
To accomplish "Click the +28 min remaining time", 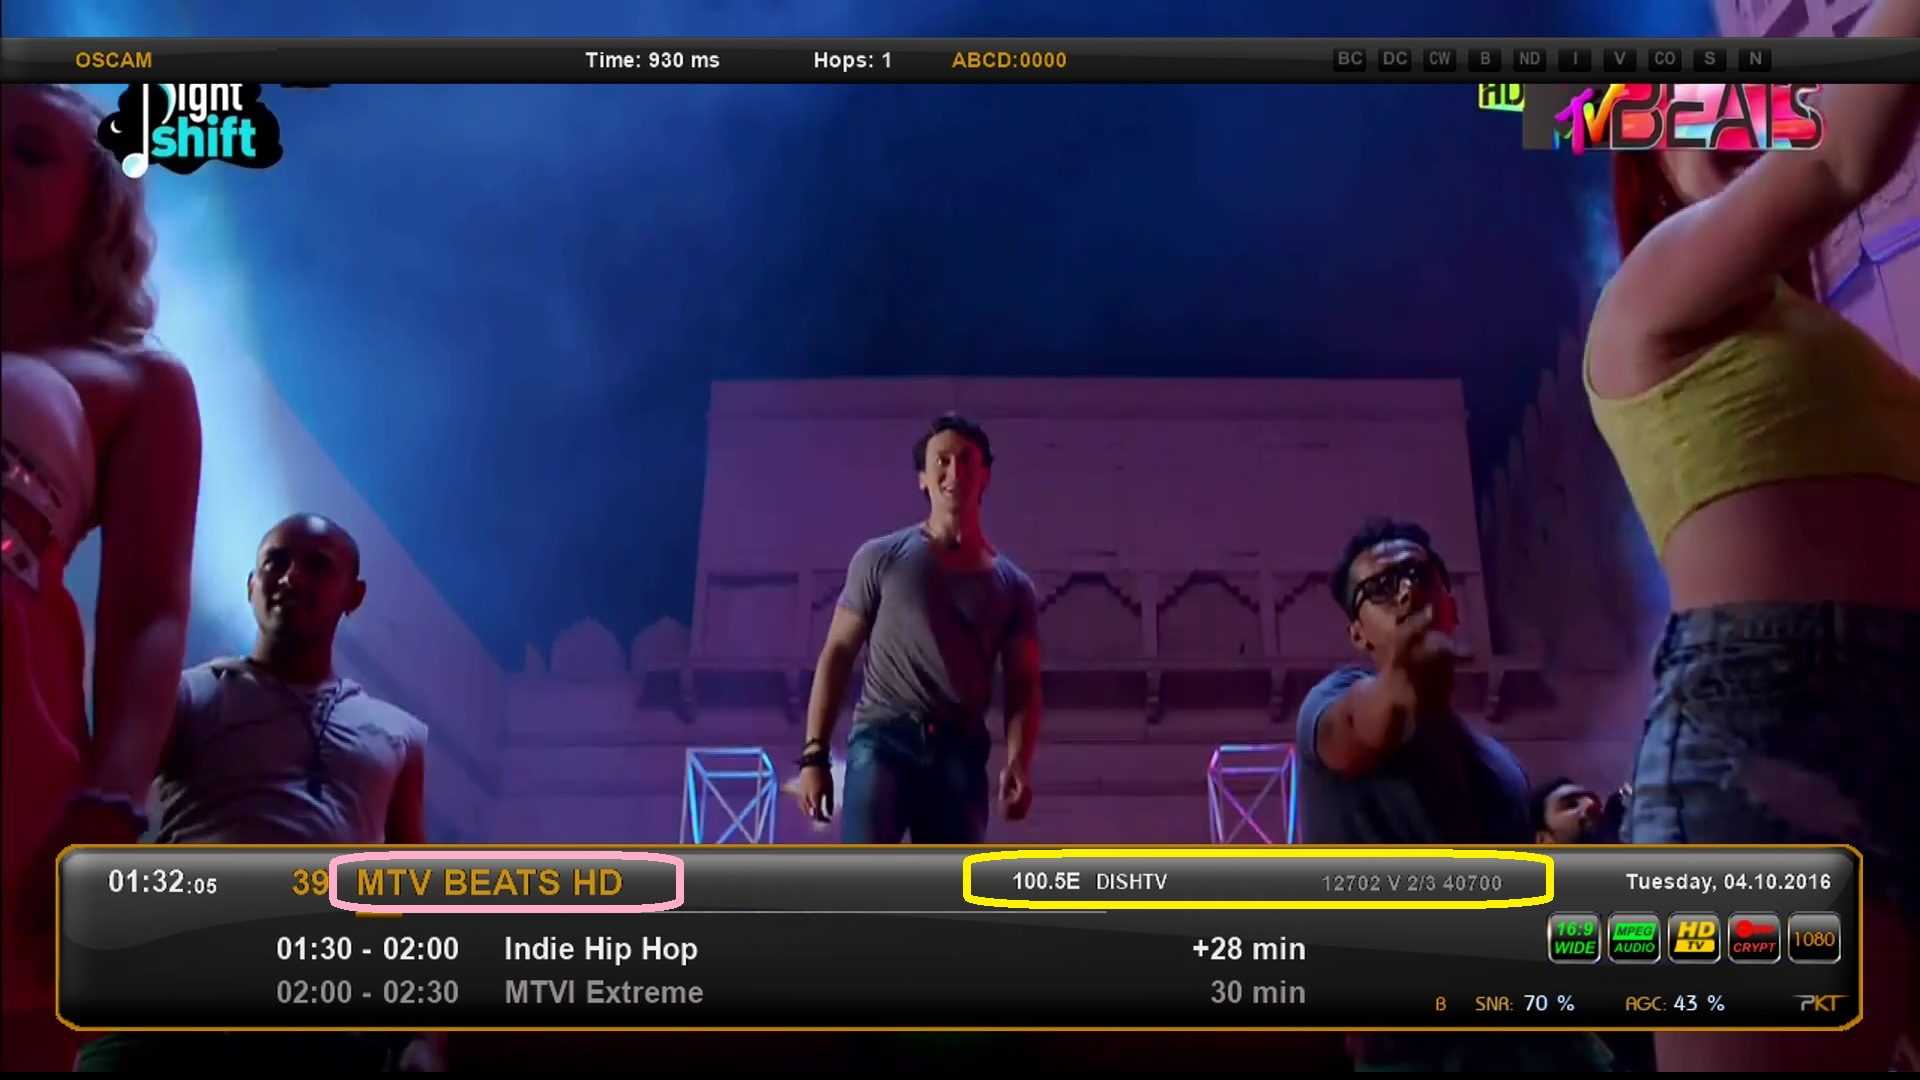I will [x=1249, y=948].
